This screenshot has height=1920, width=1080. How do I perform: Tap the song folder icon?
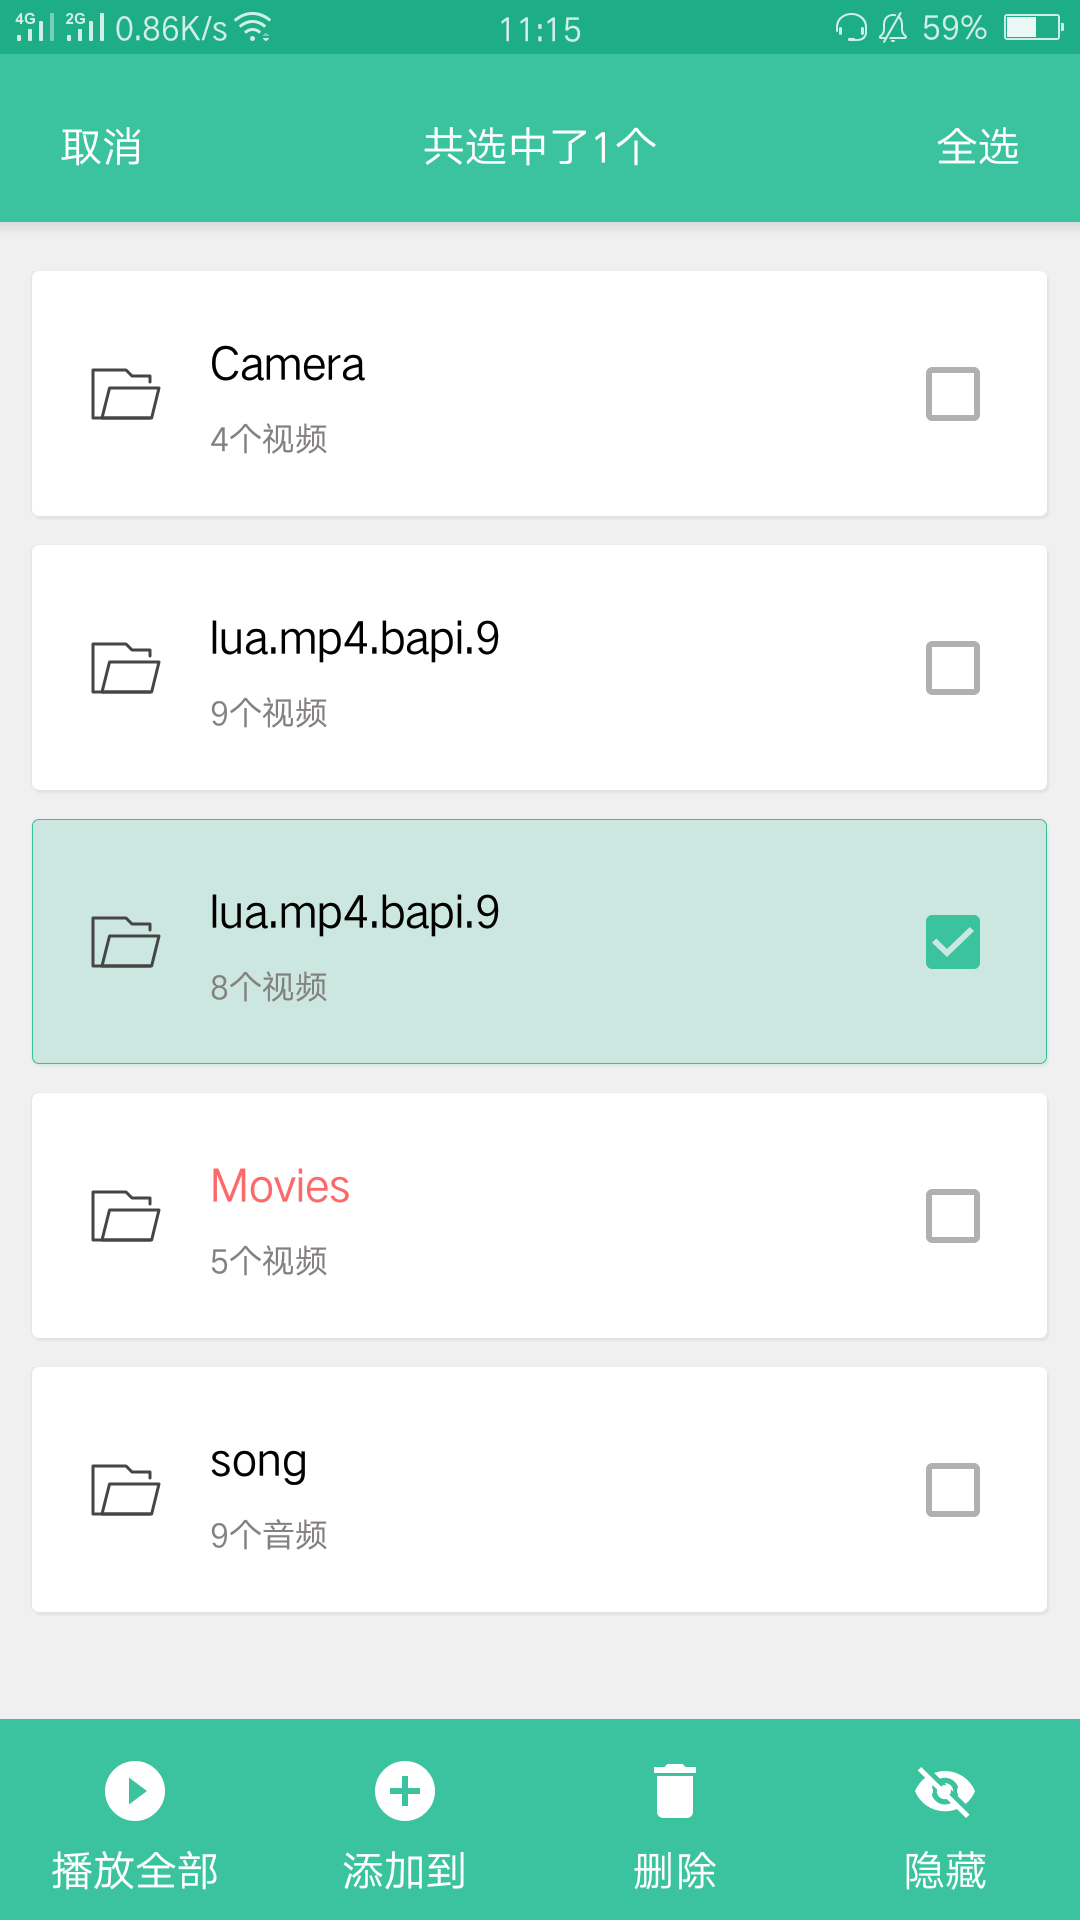coord(125,1489)
